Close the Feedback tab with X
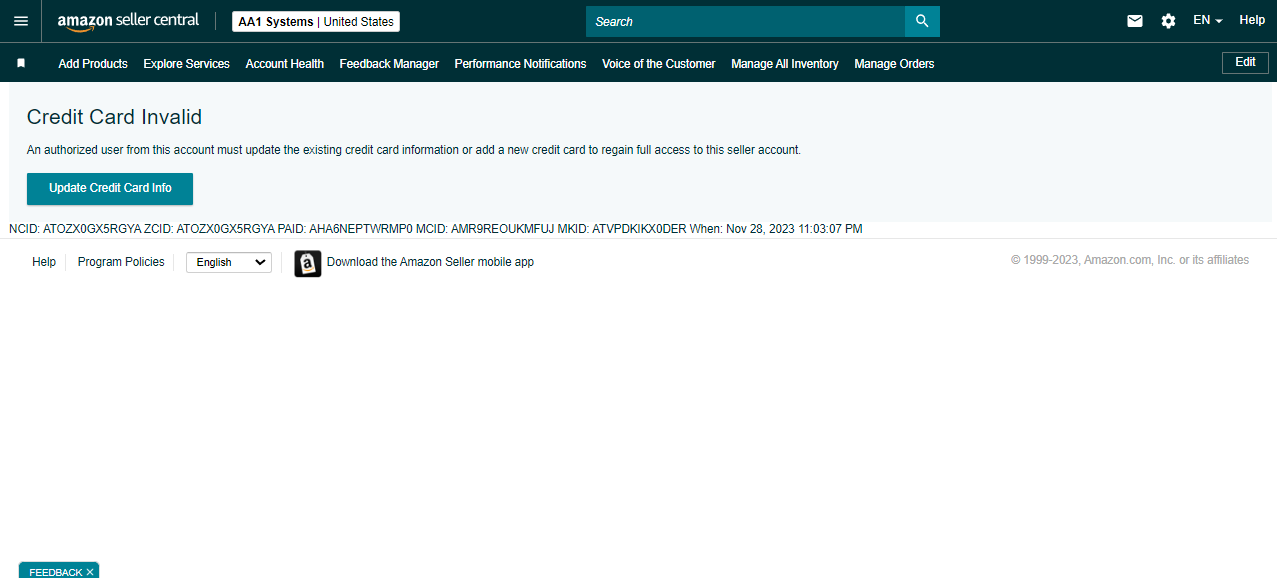 tap(90, 572)
